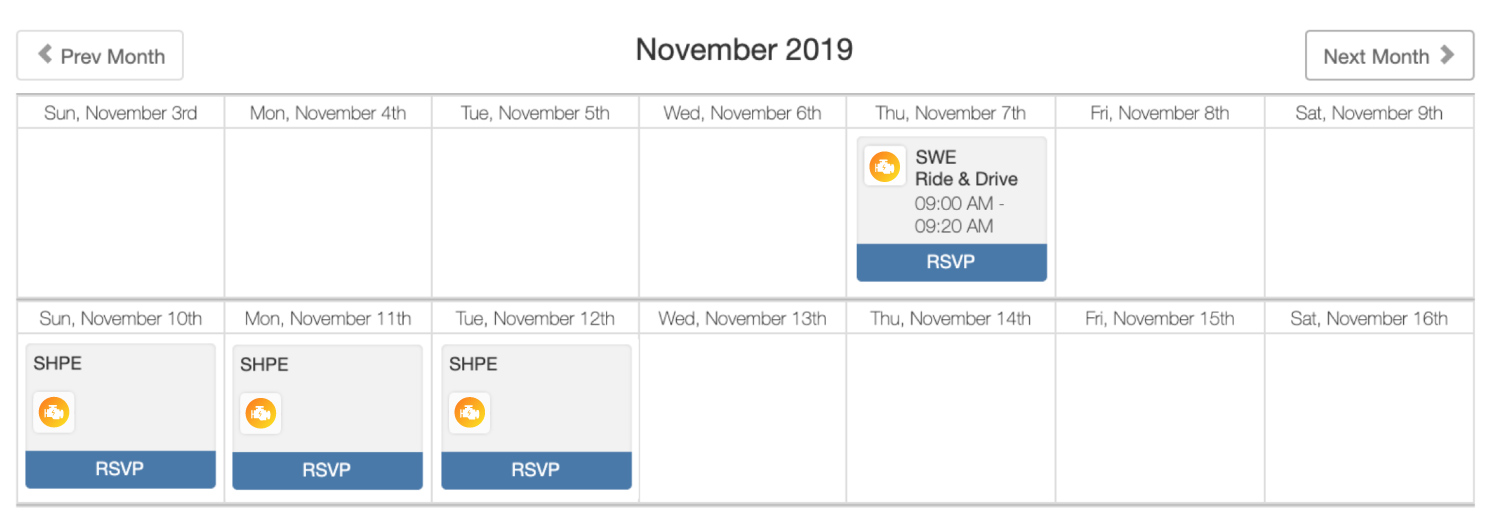
Task: Click the 09:00 AM - 09:20 AM event time
Action: [960, 215]
